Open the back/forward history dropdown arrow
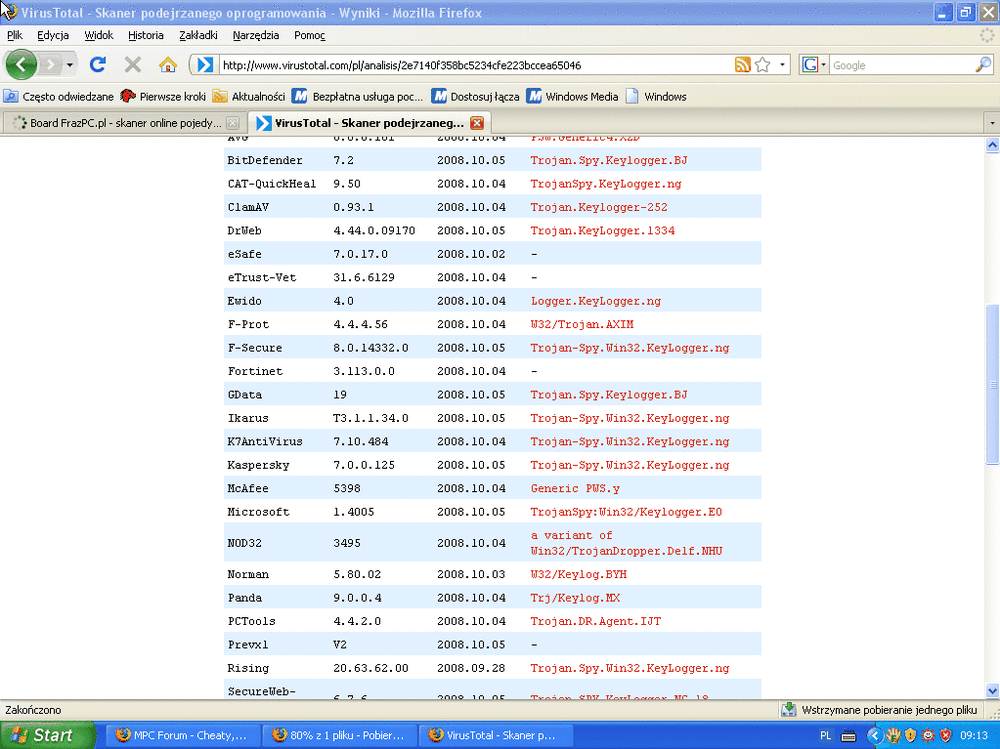Screen dimensions: 1000x749 click(70, 65)
